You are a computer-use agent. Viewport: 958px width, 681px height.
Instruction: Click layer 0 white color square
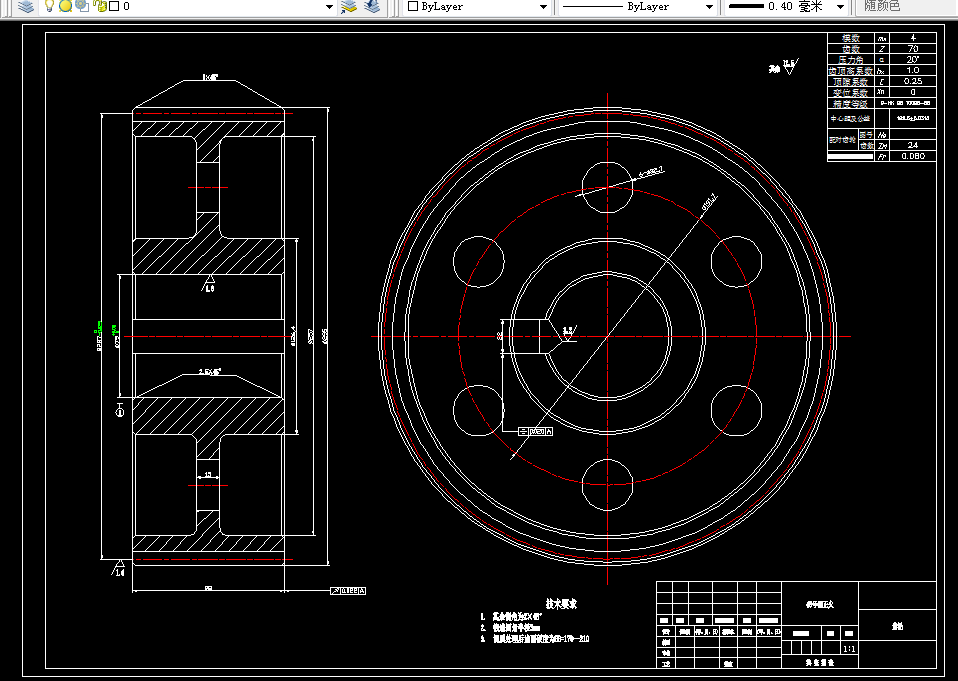tap(114, 6)
